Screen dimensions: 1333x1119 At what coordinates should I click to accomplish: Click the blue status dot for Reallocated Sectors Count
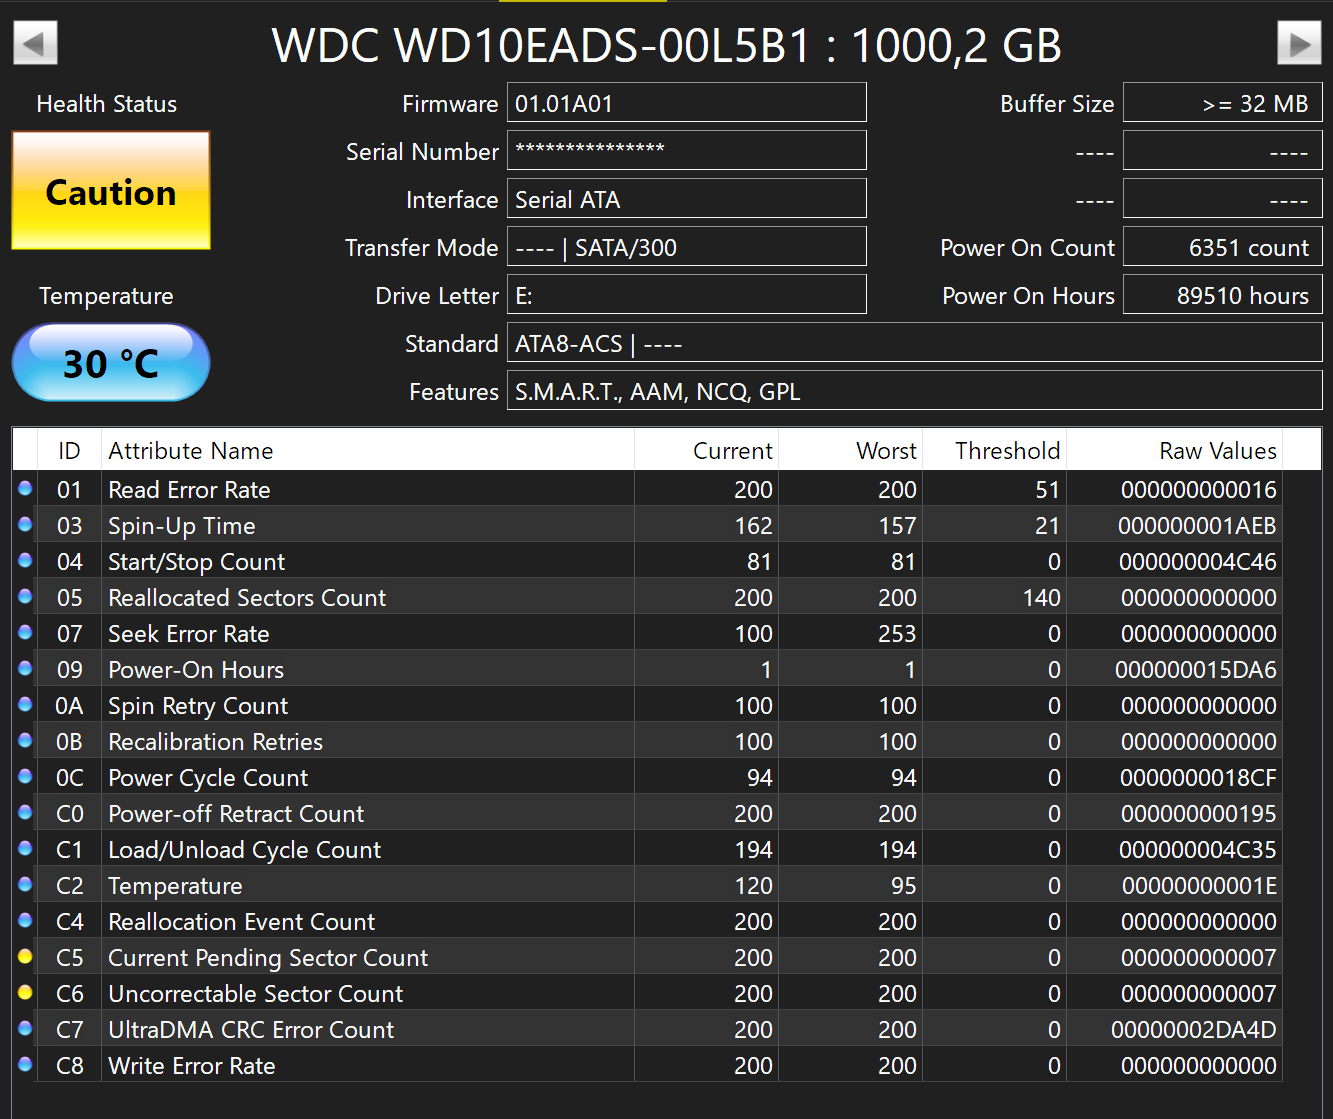pos(25,597)
